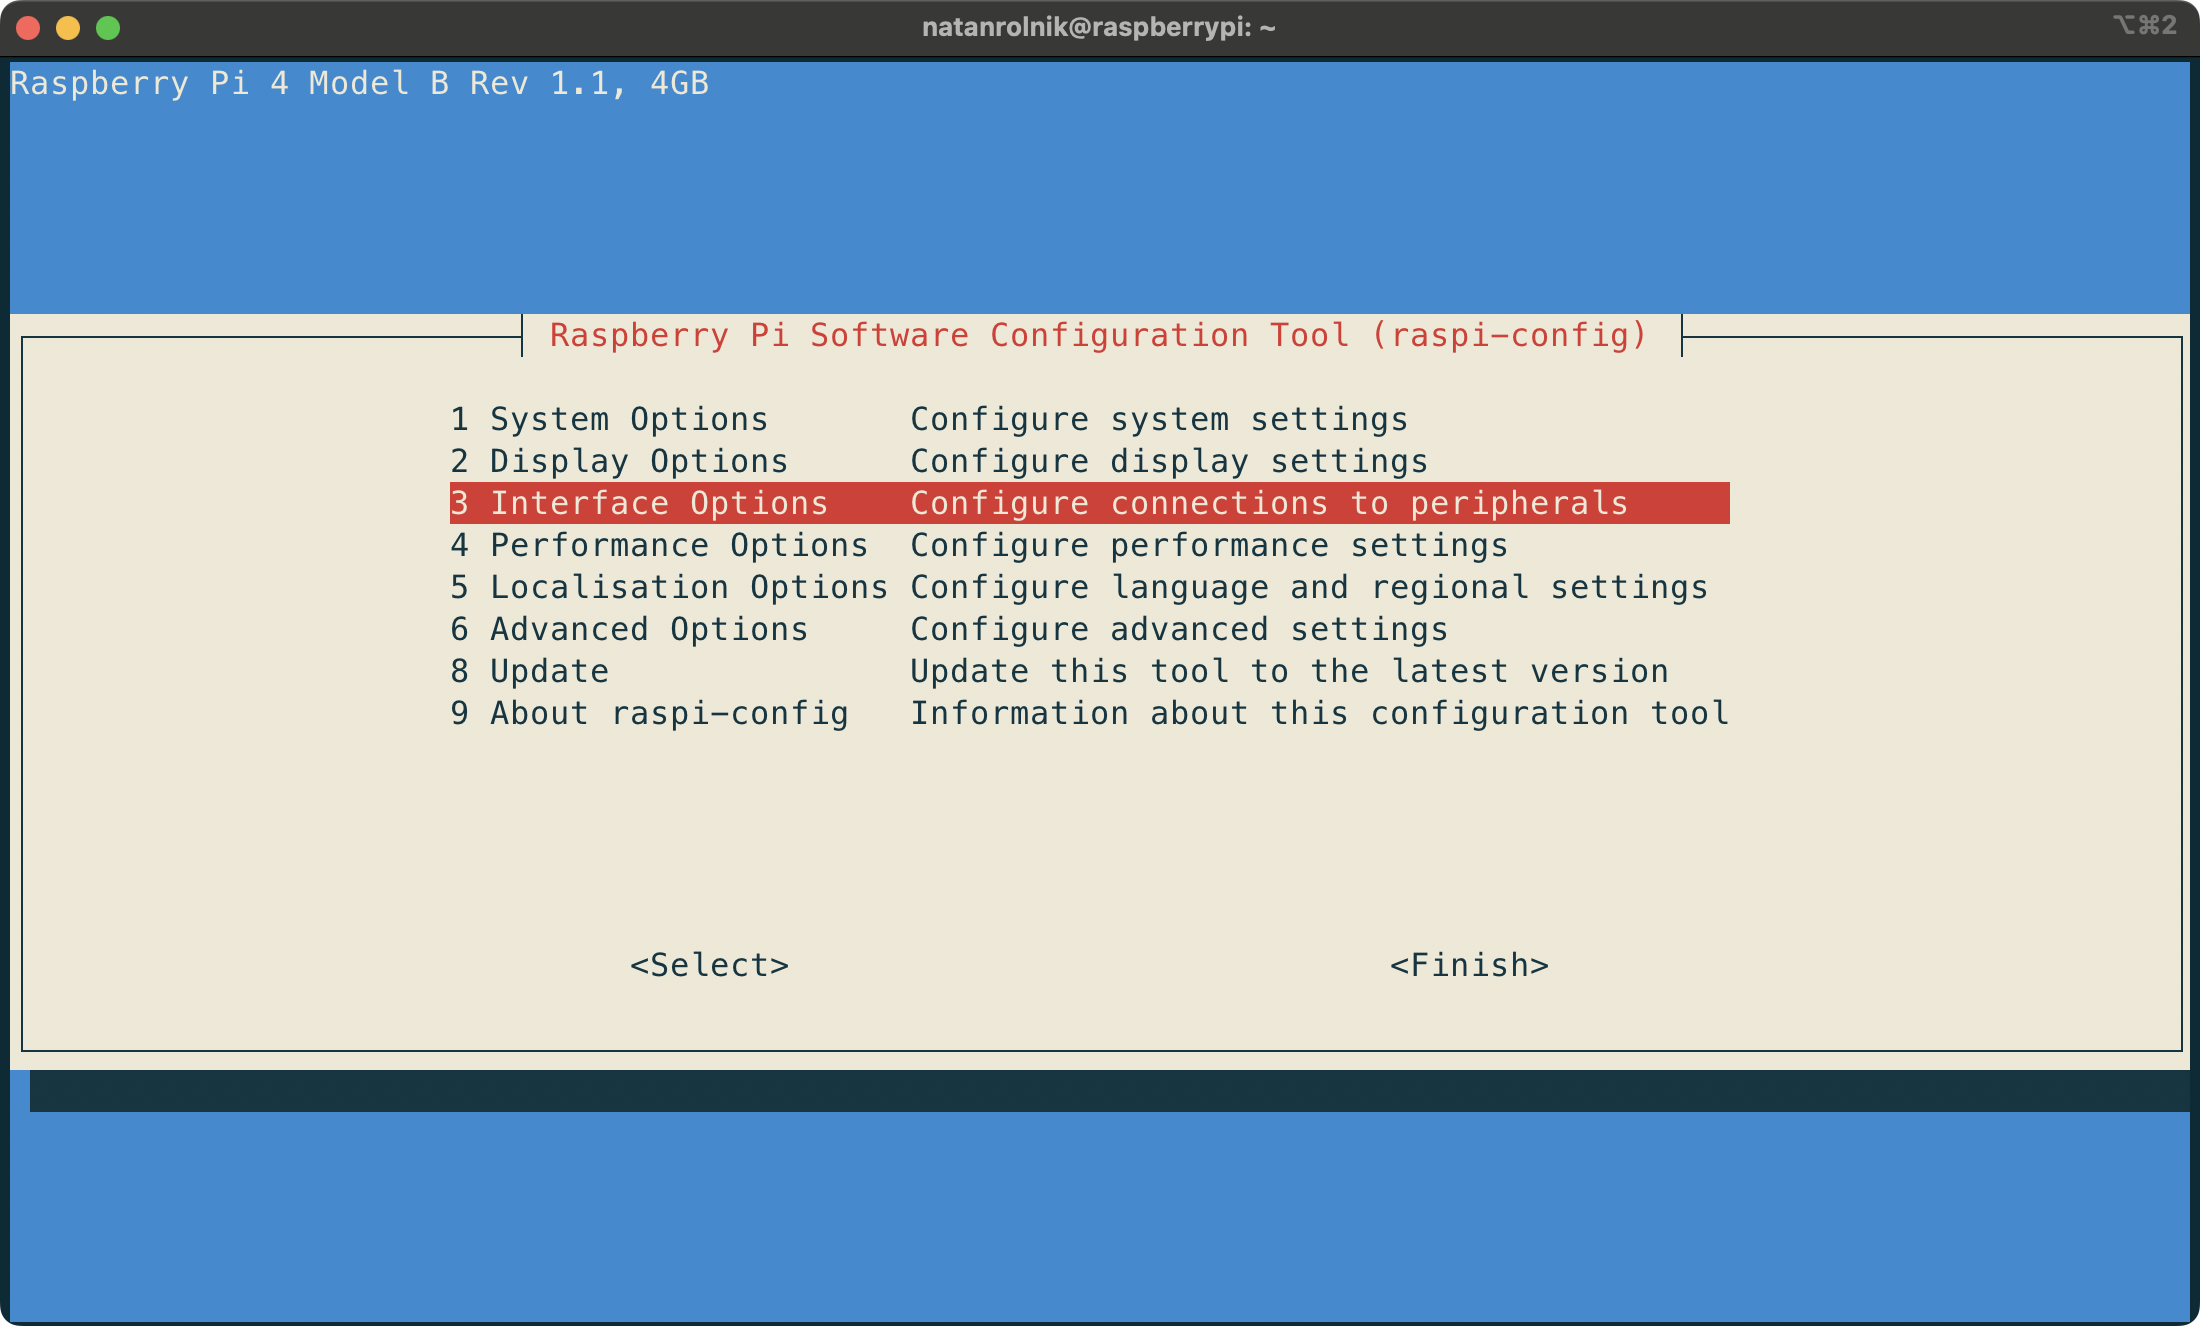Click the raspi-config dialog title text
This screenshot has height=1326, width=2200.
(x=1098, y=335)
